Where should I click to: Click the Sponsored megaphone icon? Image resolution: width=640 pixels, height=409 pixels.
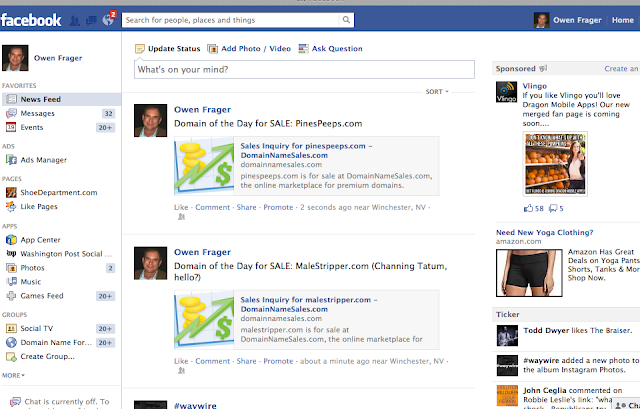tap(543, 68)
